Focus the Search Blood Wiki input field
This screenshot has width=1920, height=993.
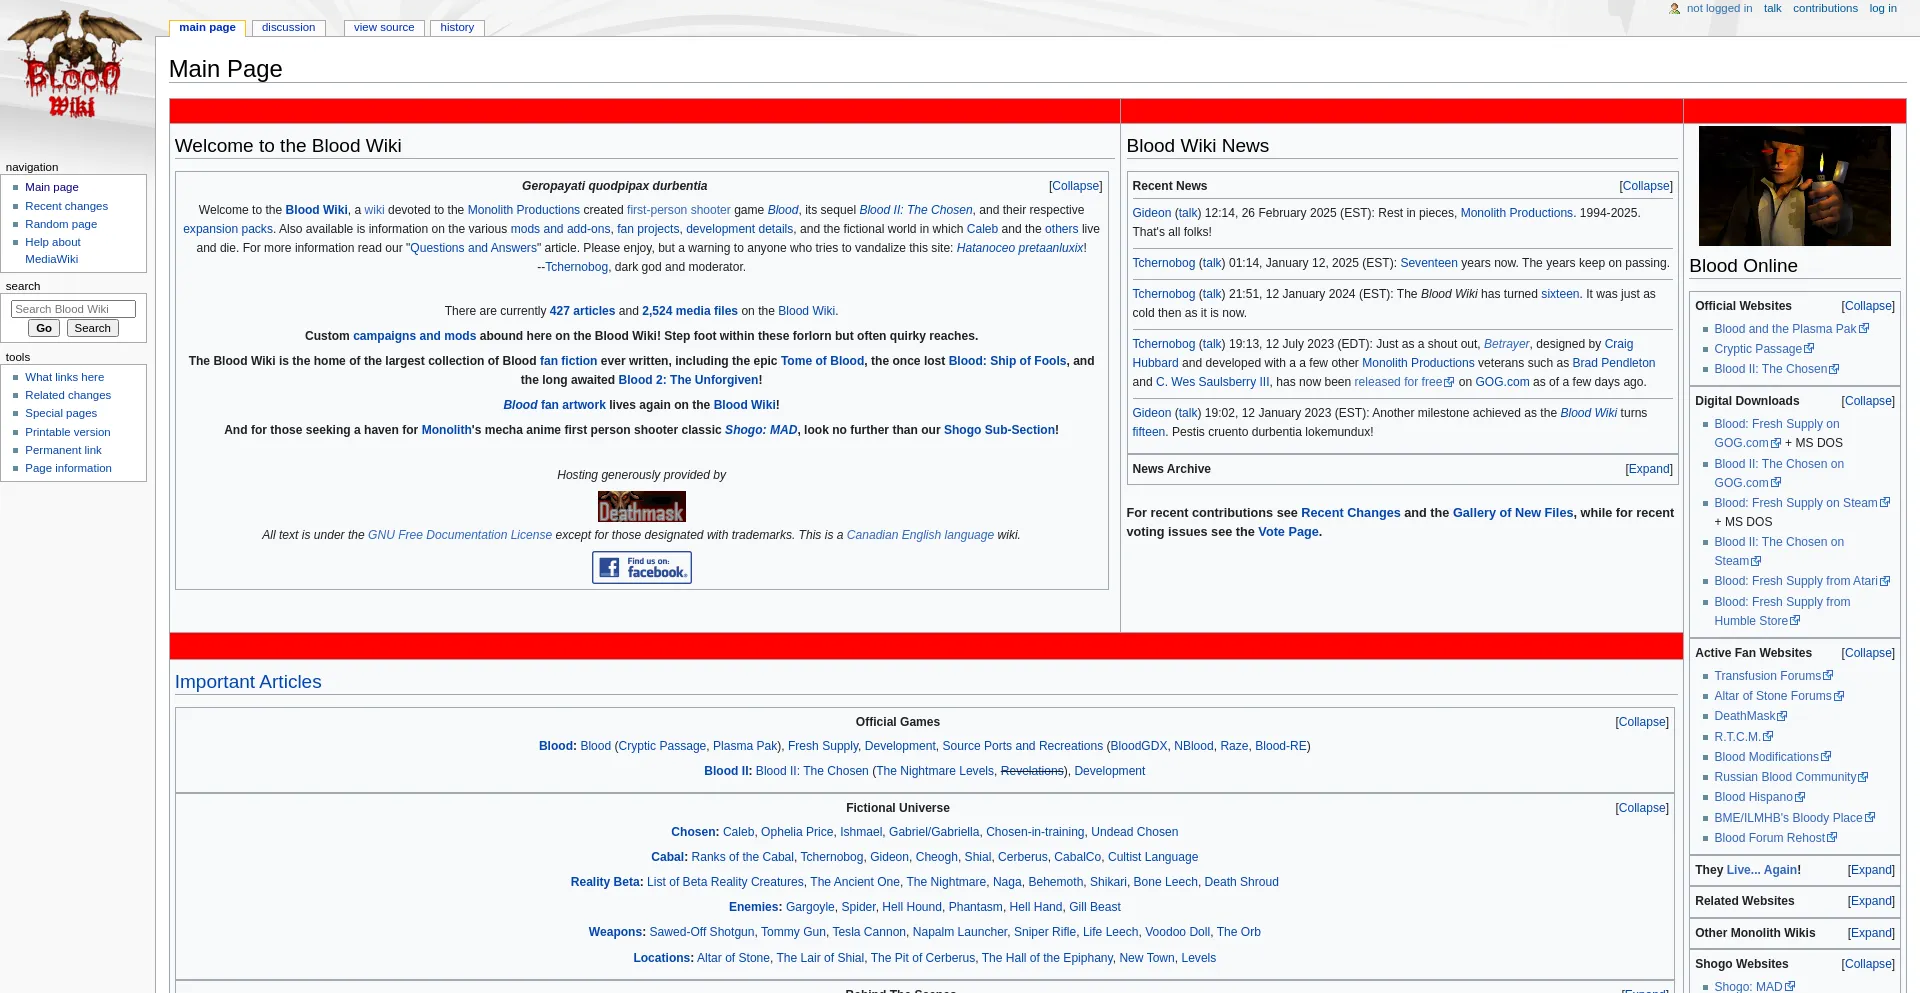73,310
